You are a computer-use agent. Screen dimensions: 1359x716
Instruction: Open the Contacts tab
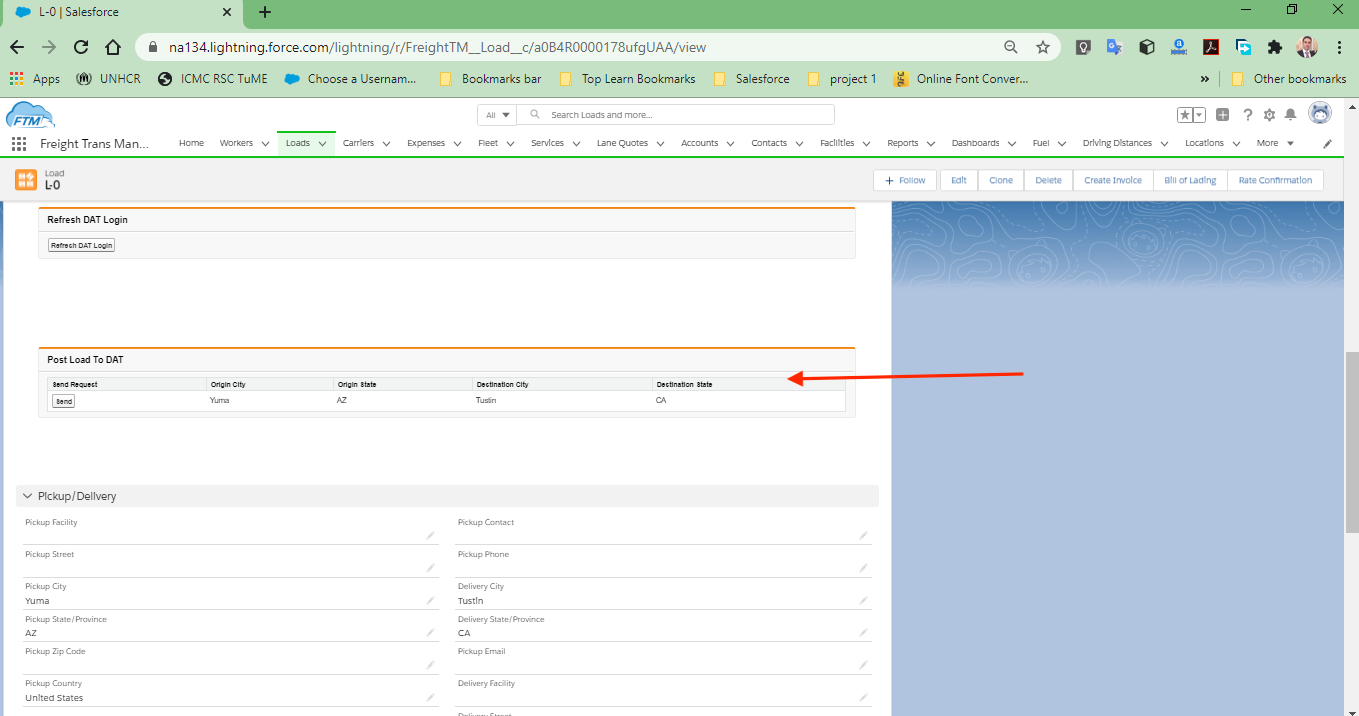click(769, 144)
